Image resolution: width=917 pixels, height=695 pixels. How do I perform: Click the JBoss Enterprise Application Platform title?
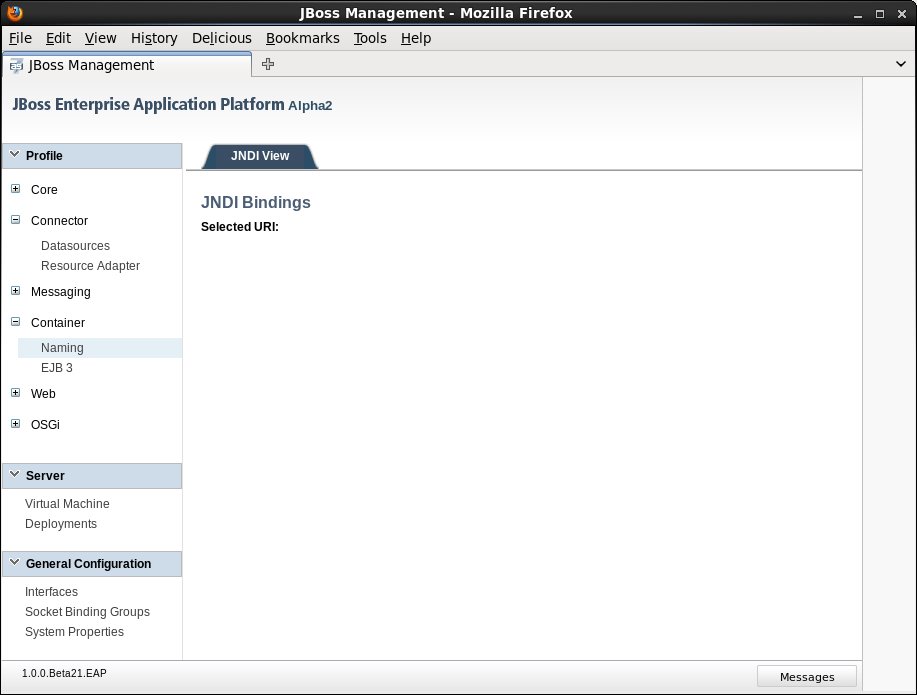(x=148, y=104)
